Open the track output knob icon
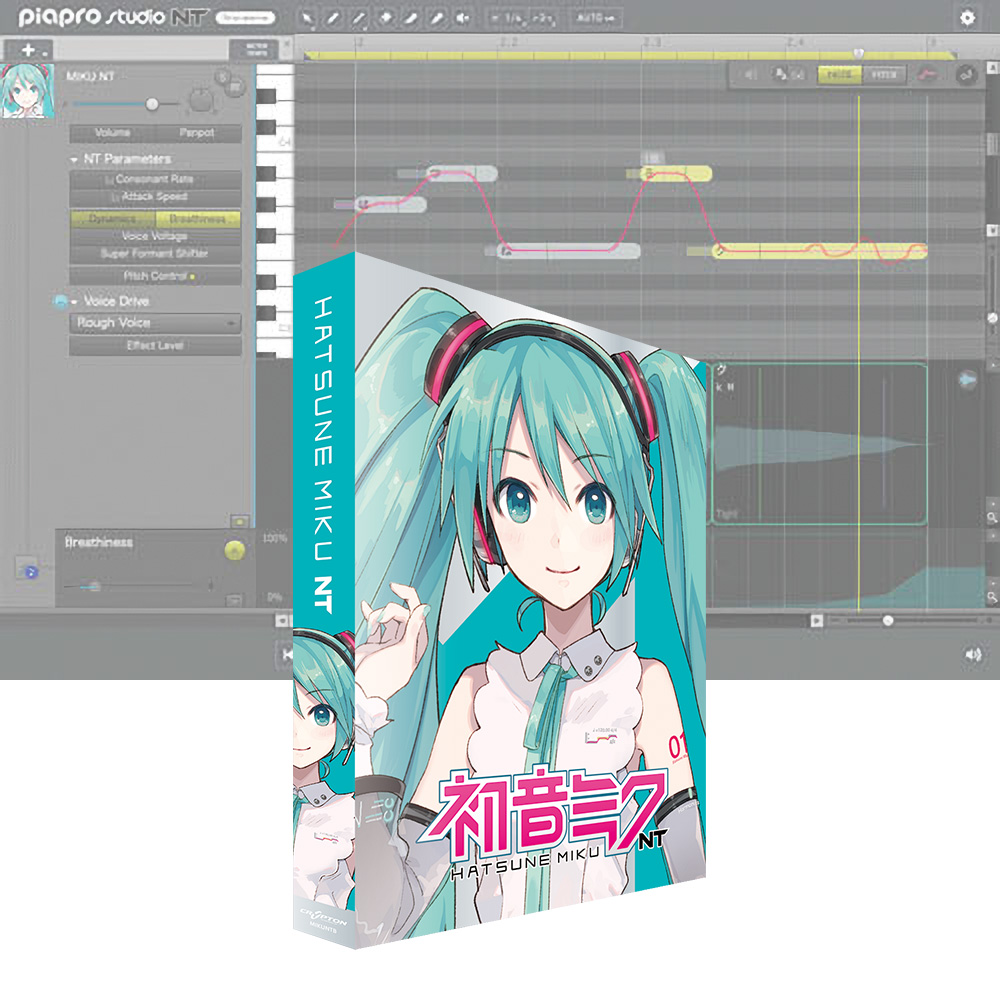Viewport: 1000px width, 1000px height. [x=202, y=100]
